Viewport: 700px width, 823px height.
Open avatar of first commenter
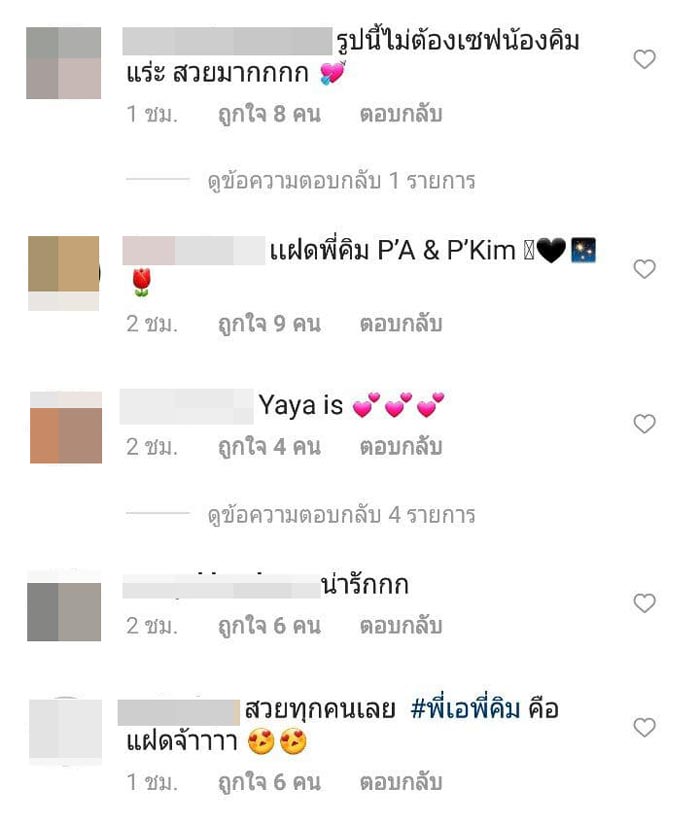63,63
